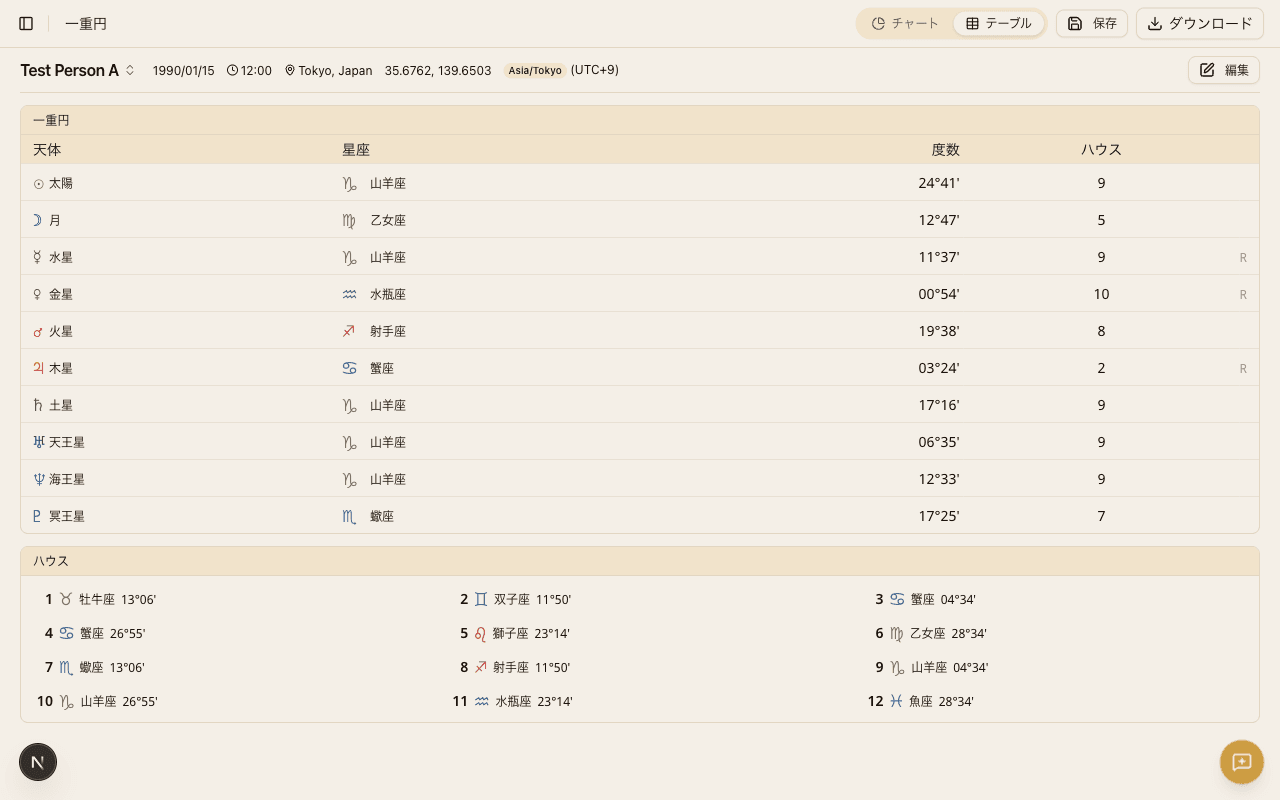Open the chat feedback bubble icon
1280x800 pixels.
pyautogui.click(x=1241, y=762)
